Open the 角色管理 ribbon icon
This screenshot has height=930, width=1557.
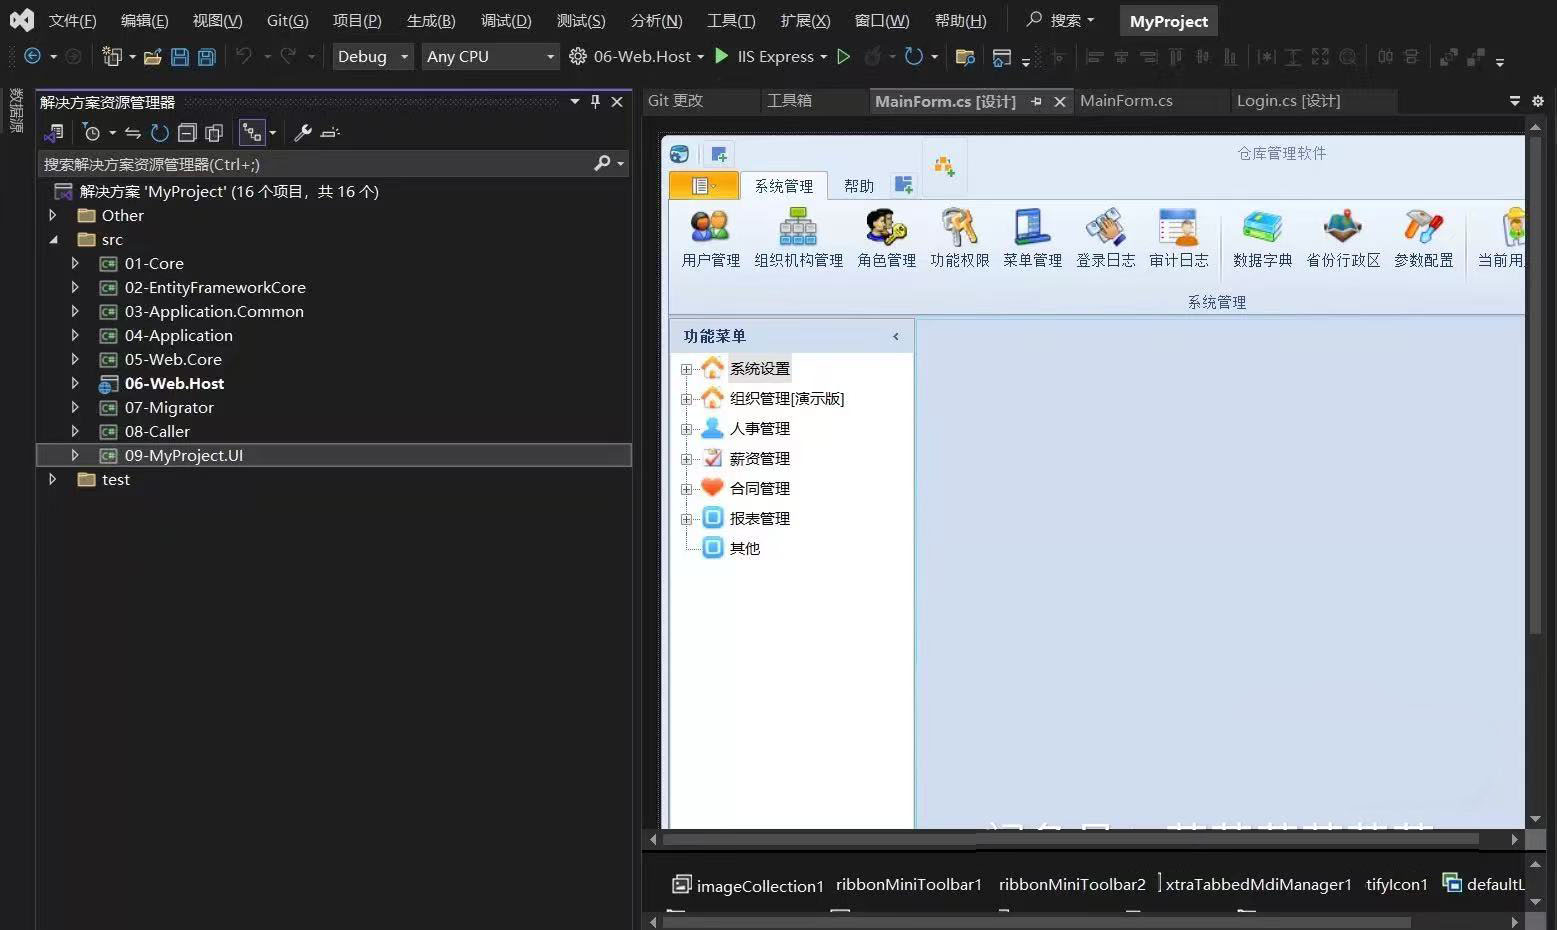(886, 239)
